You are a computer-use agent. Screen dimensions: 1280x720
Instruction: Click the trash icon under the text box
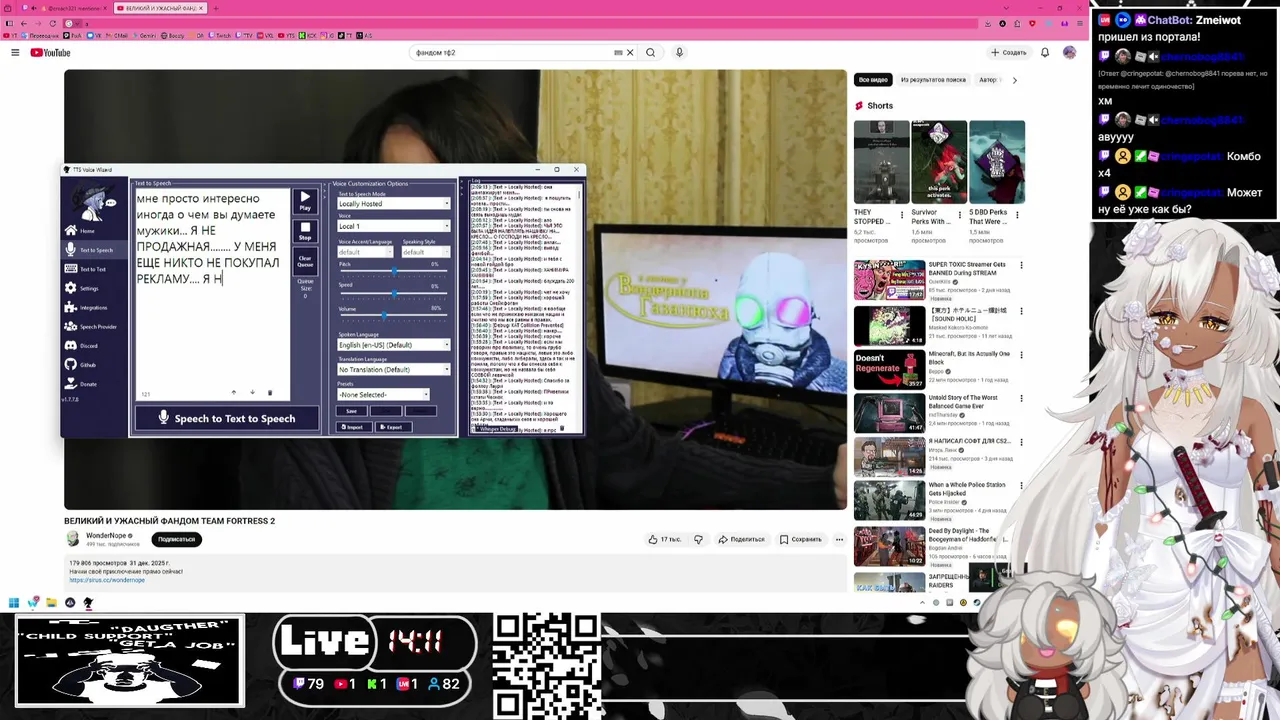(270, 393)
